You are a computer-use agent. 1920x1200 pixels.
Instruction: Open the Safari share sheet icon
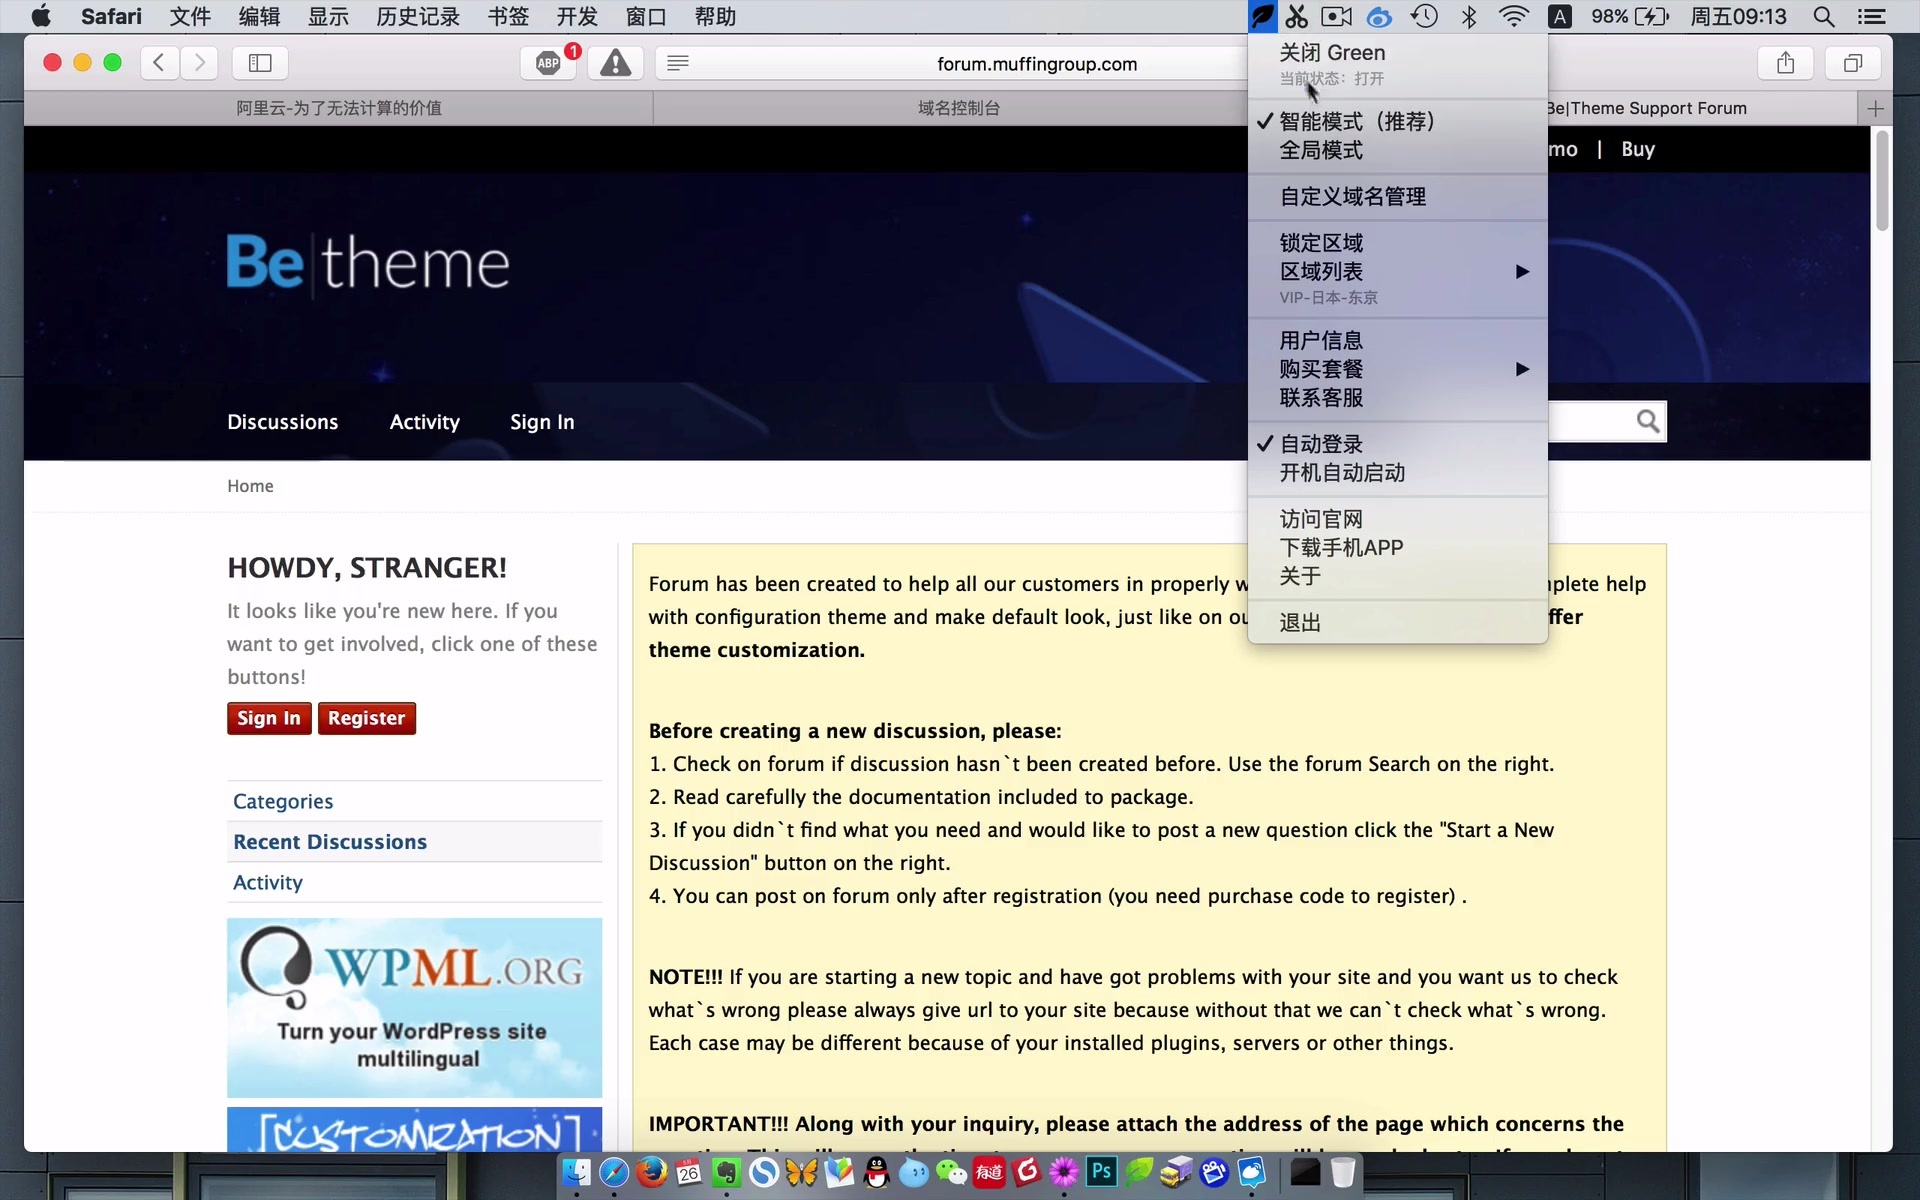point(1786,63)
